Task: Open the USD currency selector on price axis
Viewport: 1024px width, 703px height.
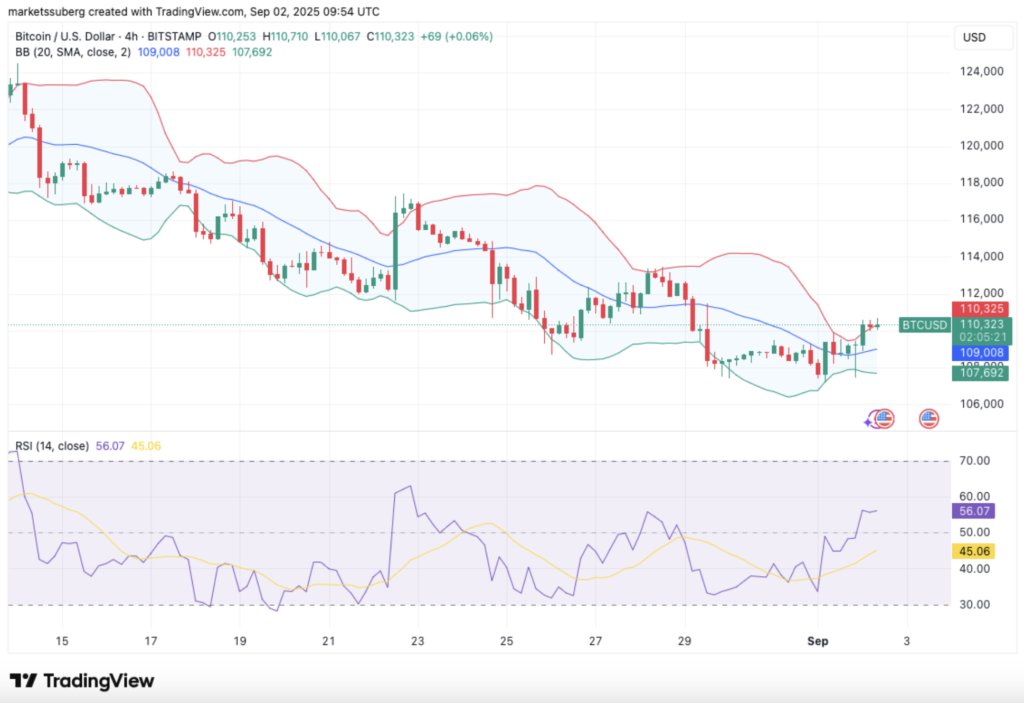Action: [x=976, y=37]
